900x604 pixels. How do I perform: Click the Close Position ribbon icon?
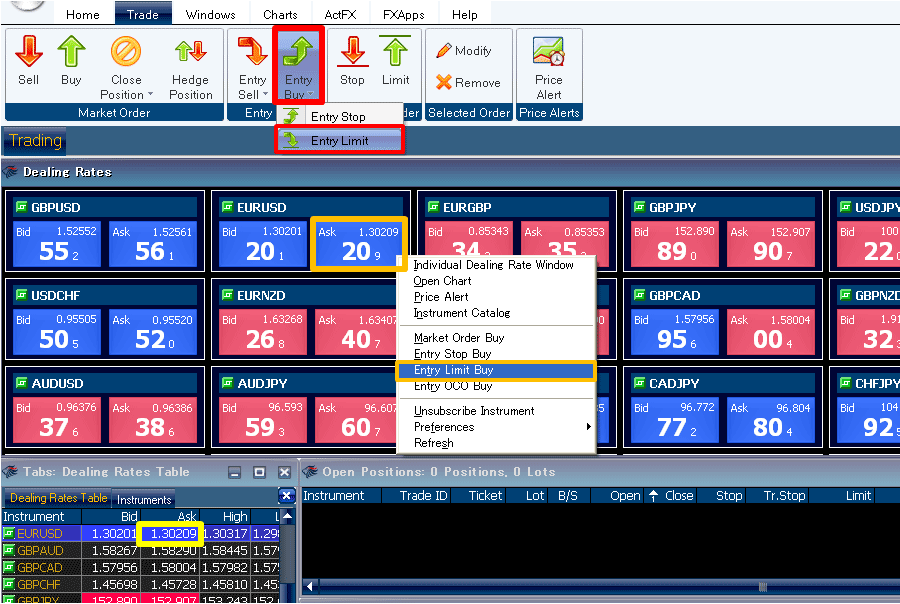coord(126,51)
